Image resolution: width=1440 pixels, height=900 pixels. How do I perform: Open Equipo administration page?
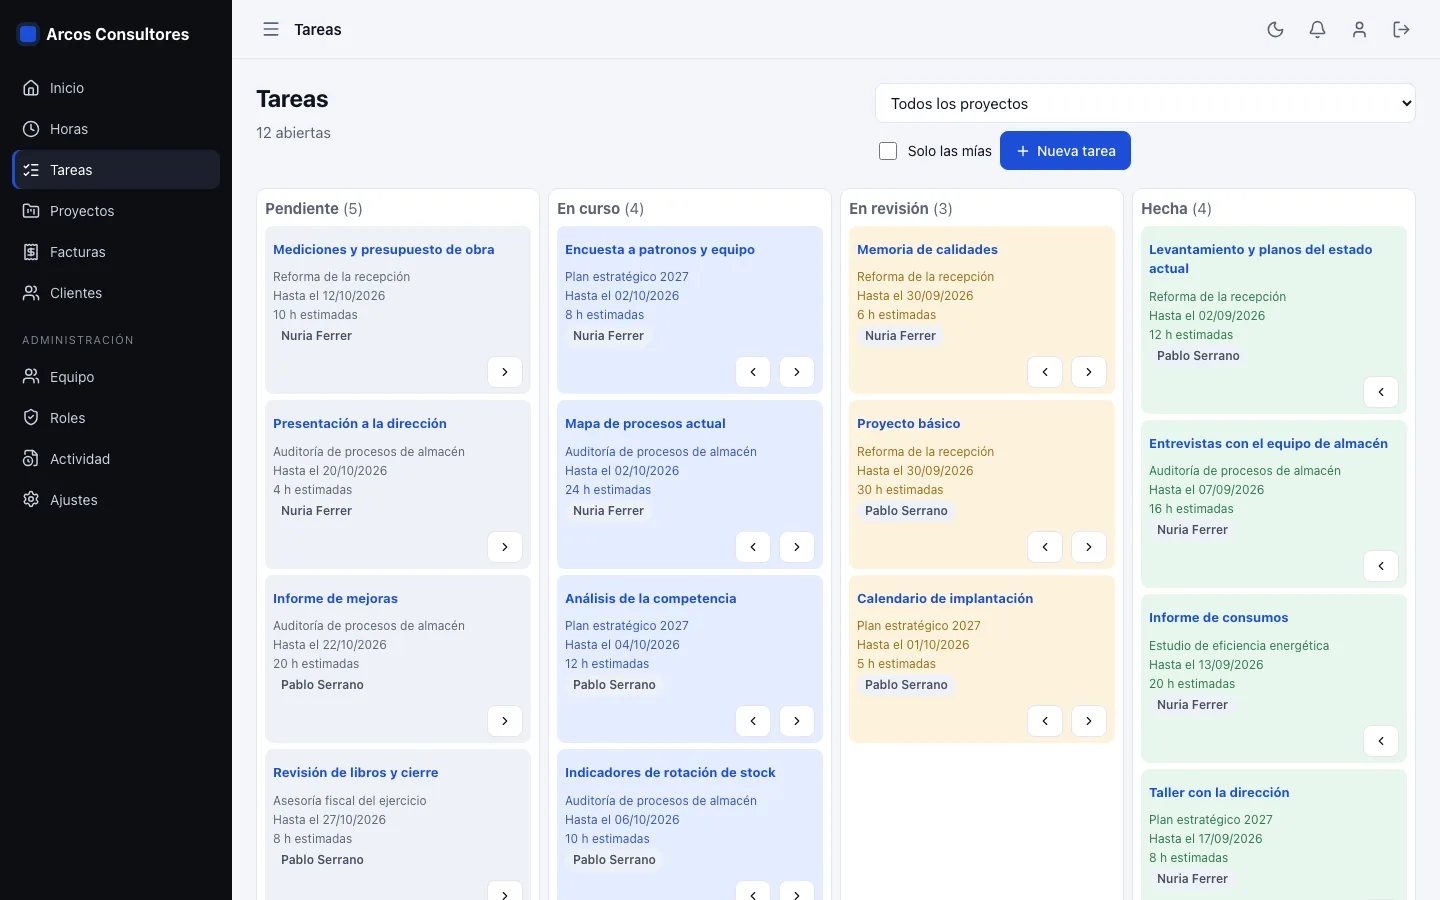pyautogui.click(x=116, y=377)
